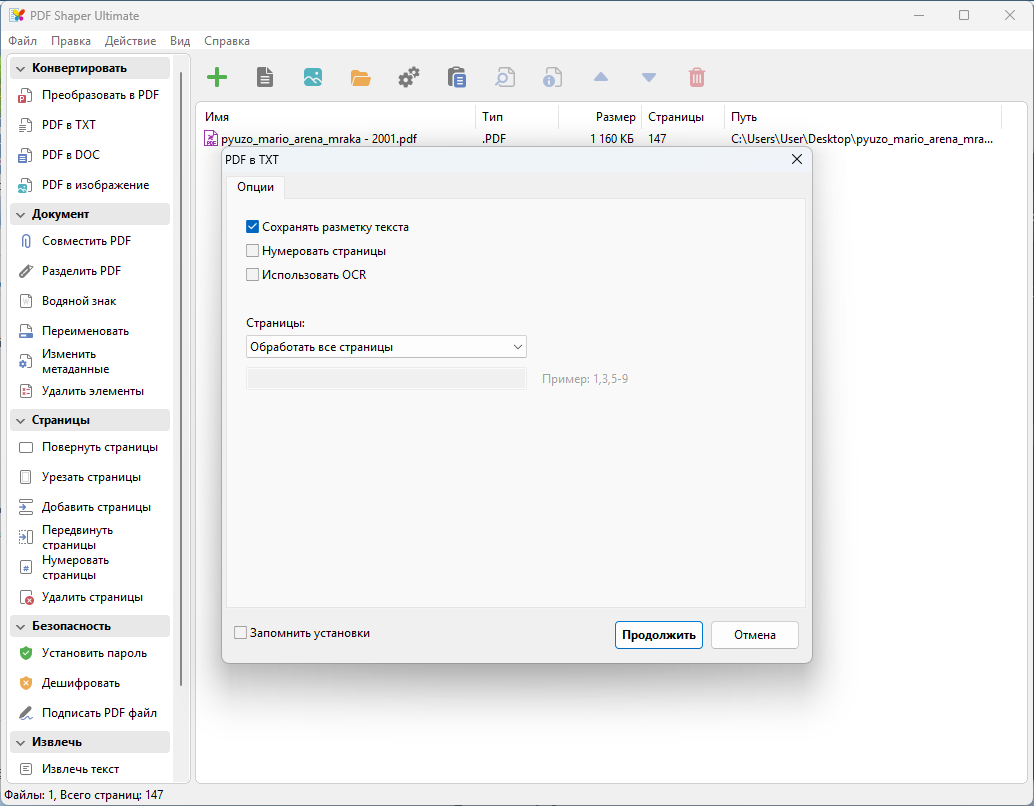Open Установить пароль security tool
Viewport: 1034px width, 806px height.
[x=94, y=653]
